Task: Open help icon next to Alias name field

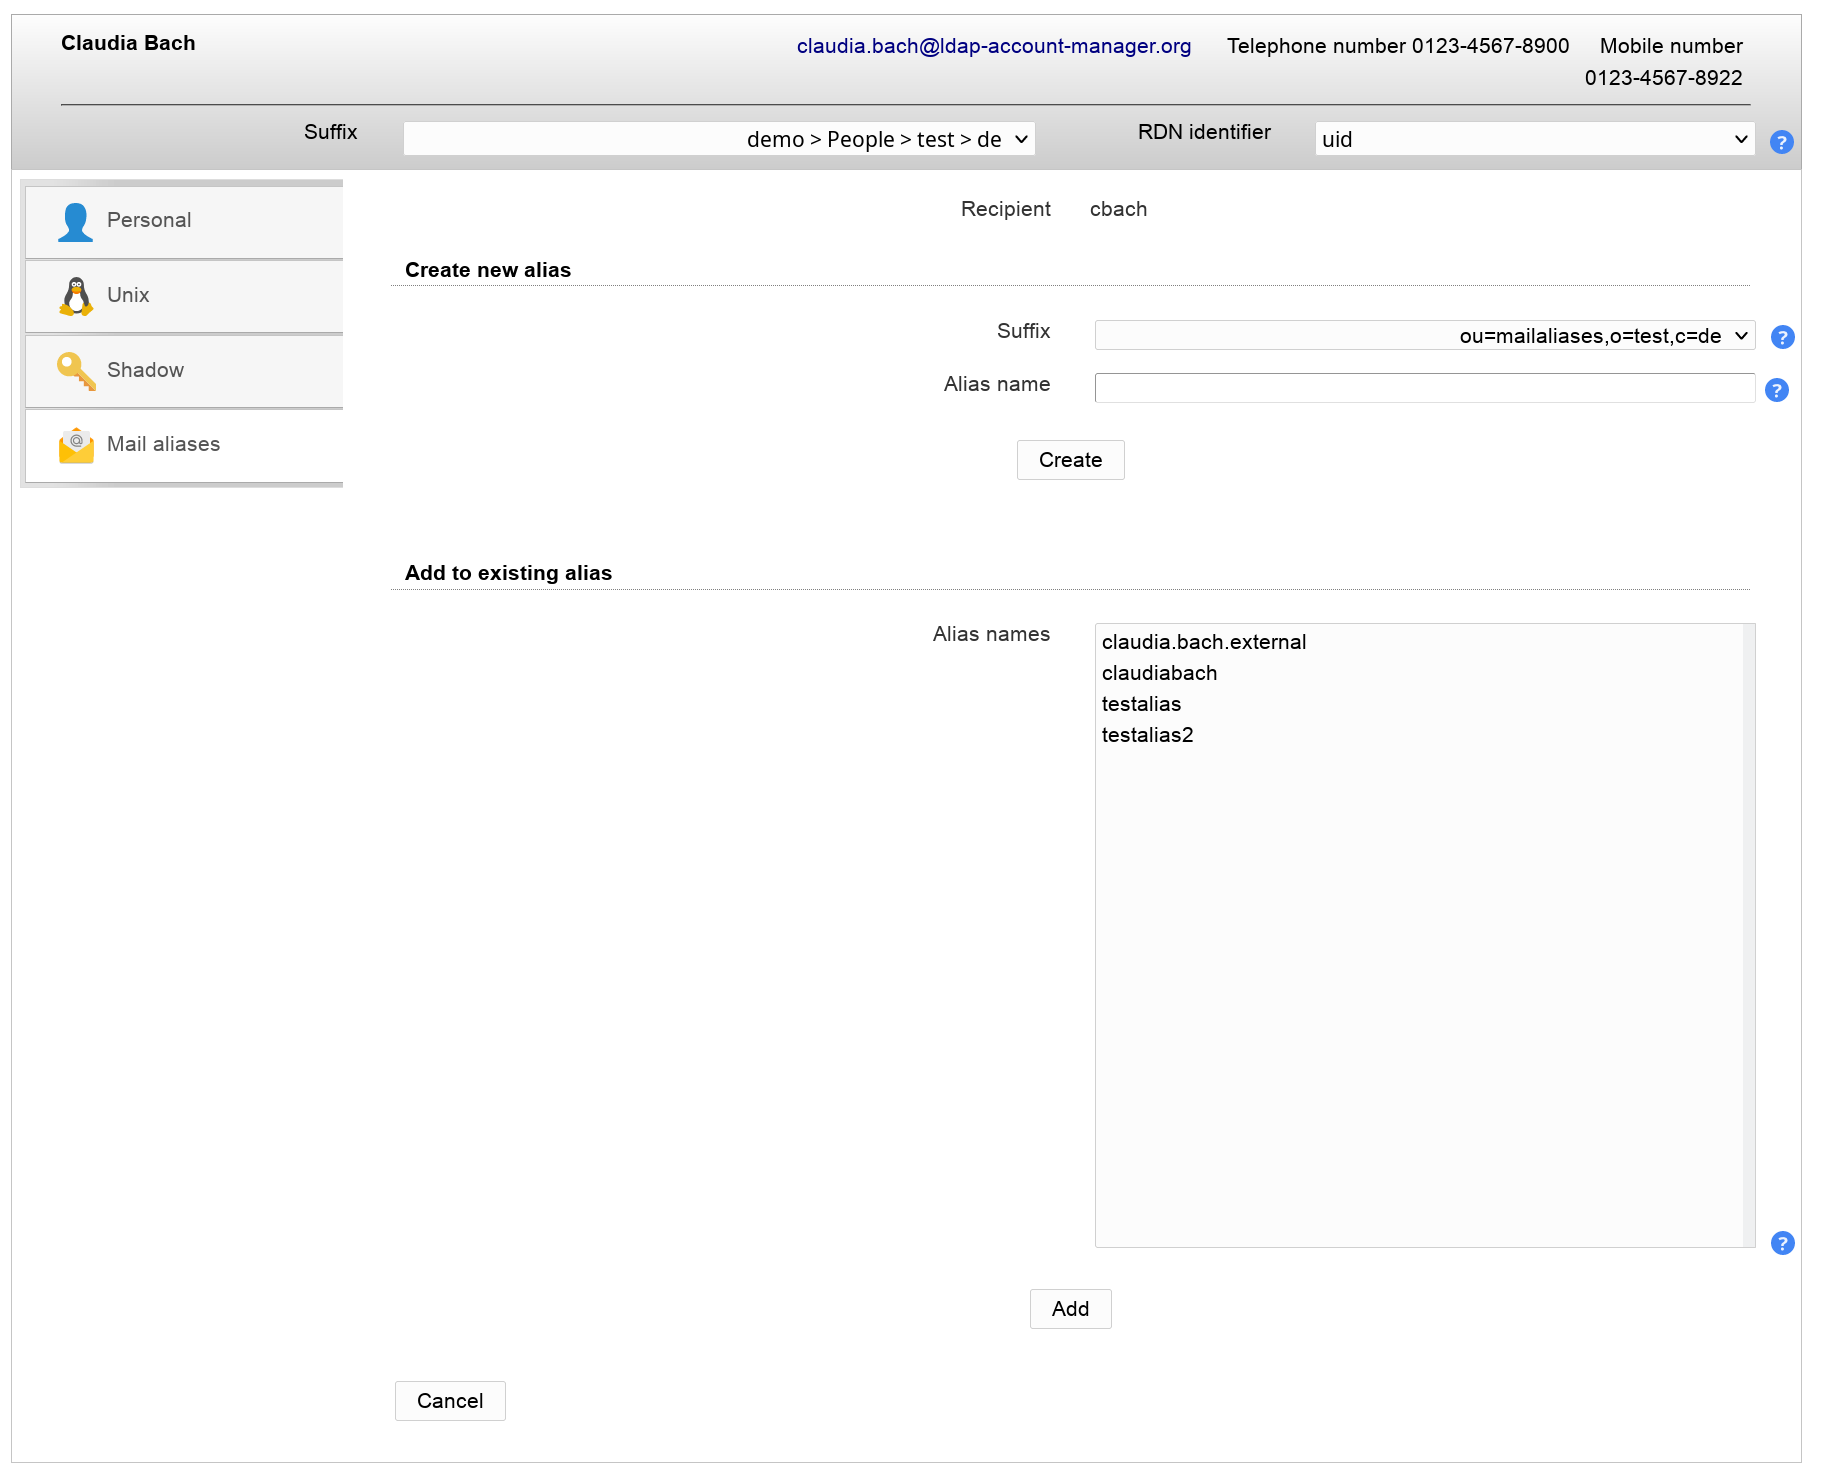Action: pyautogui.click(x=1776, y=390)
